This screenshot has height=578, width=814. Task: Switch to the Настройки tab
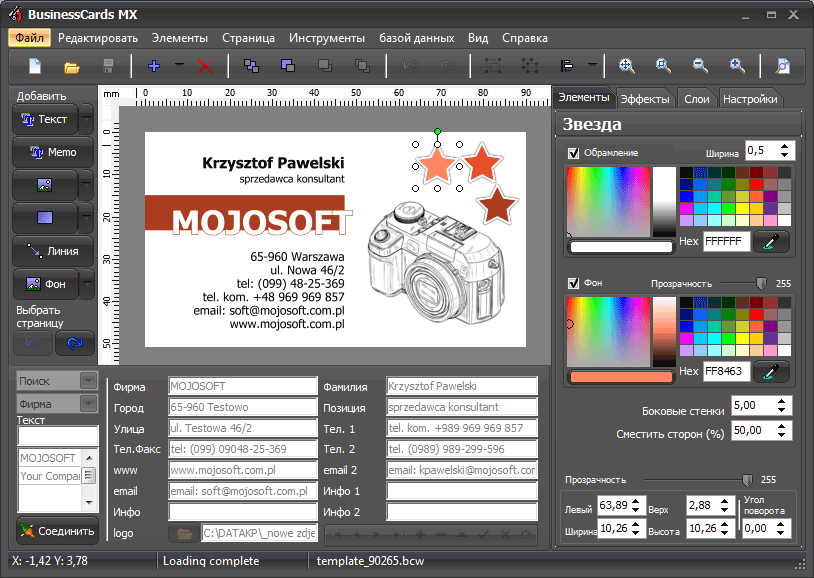[x=750, y=99]
